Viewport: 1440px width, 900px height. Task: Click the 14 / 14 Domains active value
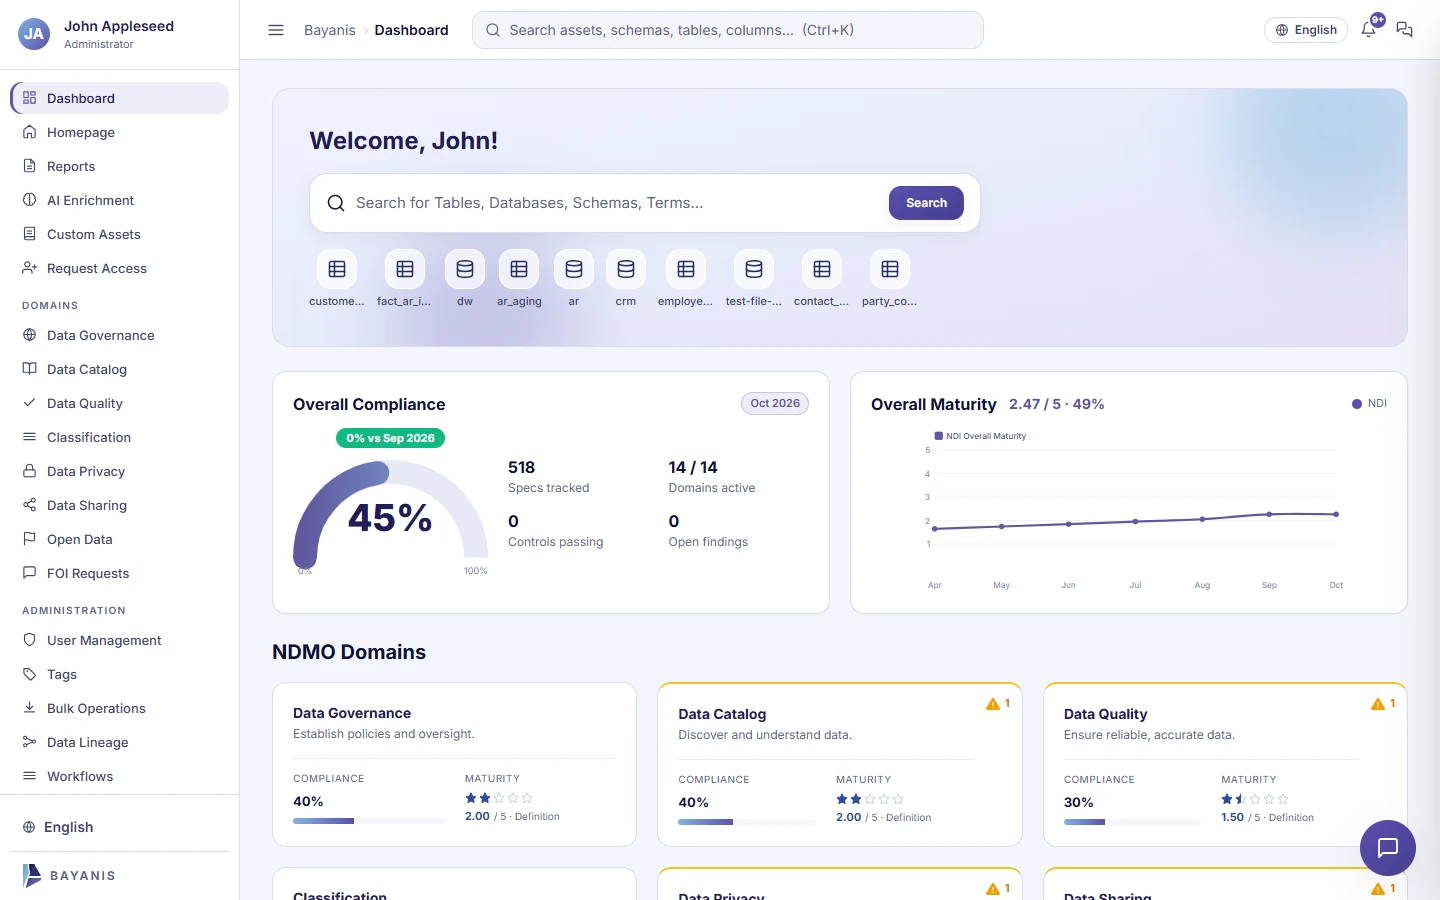click(x=693, y=467)
